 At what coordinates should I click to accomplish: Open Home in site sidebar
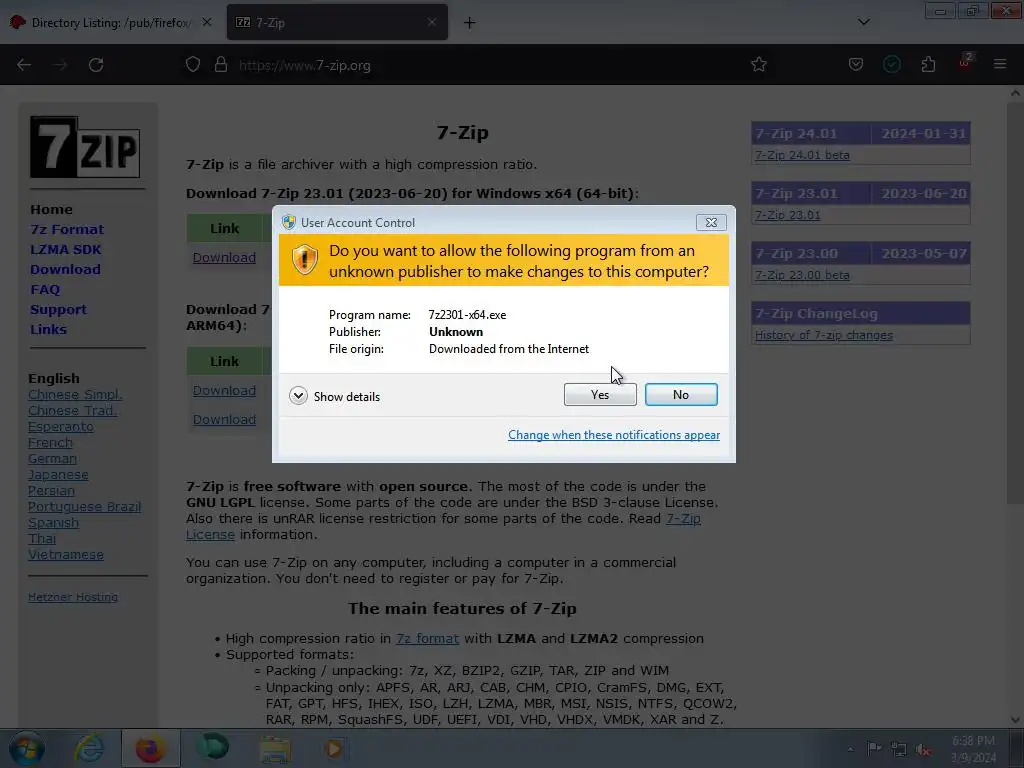(x=51, y=210)
